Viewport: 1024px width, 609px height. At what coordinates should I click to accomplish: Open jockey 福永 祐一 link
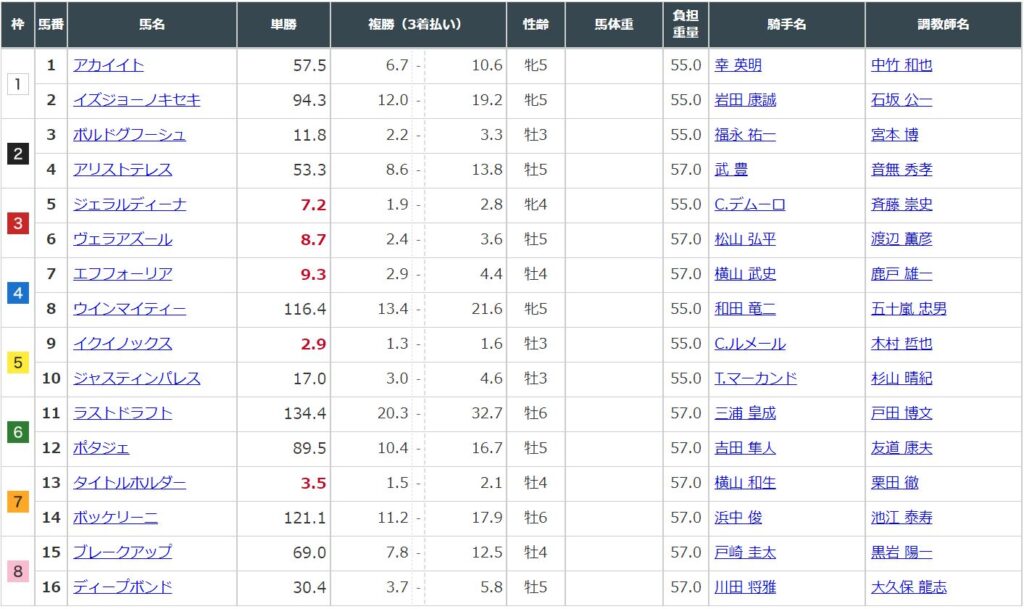click(745, 135)
